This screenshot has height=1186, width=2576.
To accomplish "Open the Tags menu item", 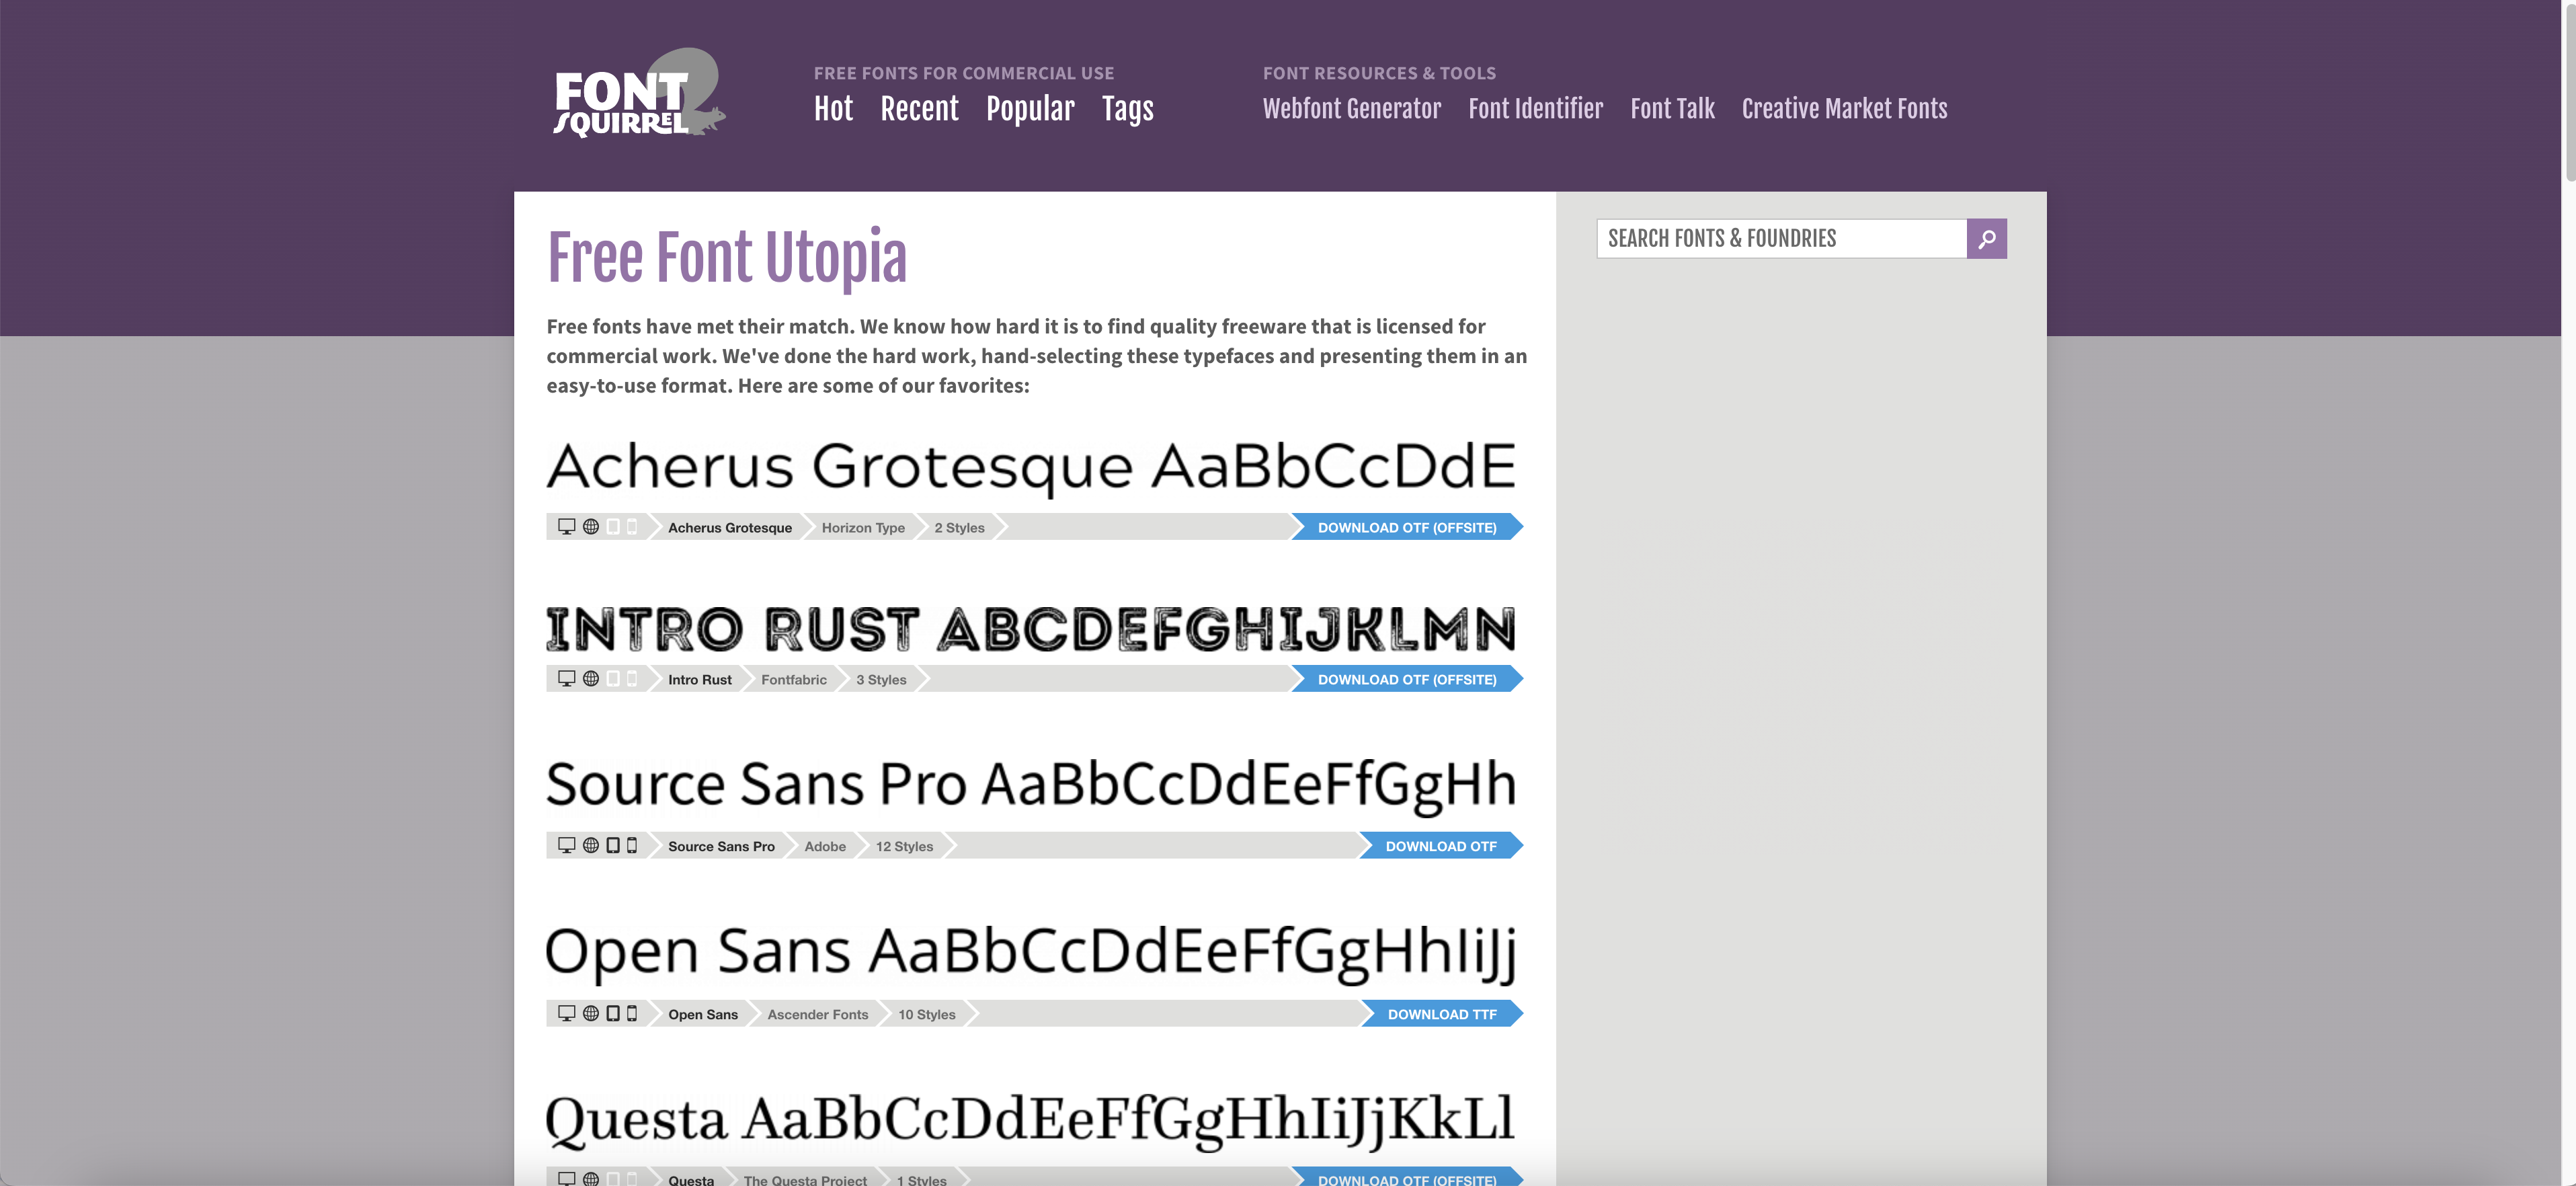I will tap(1127, 109).
